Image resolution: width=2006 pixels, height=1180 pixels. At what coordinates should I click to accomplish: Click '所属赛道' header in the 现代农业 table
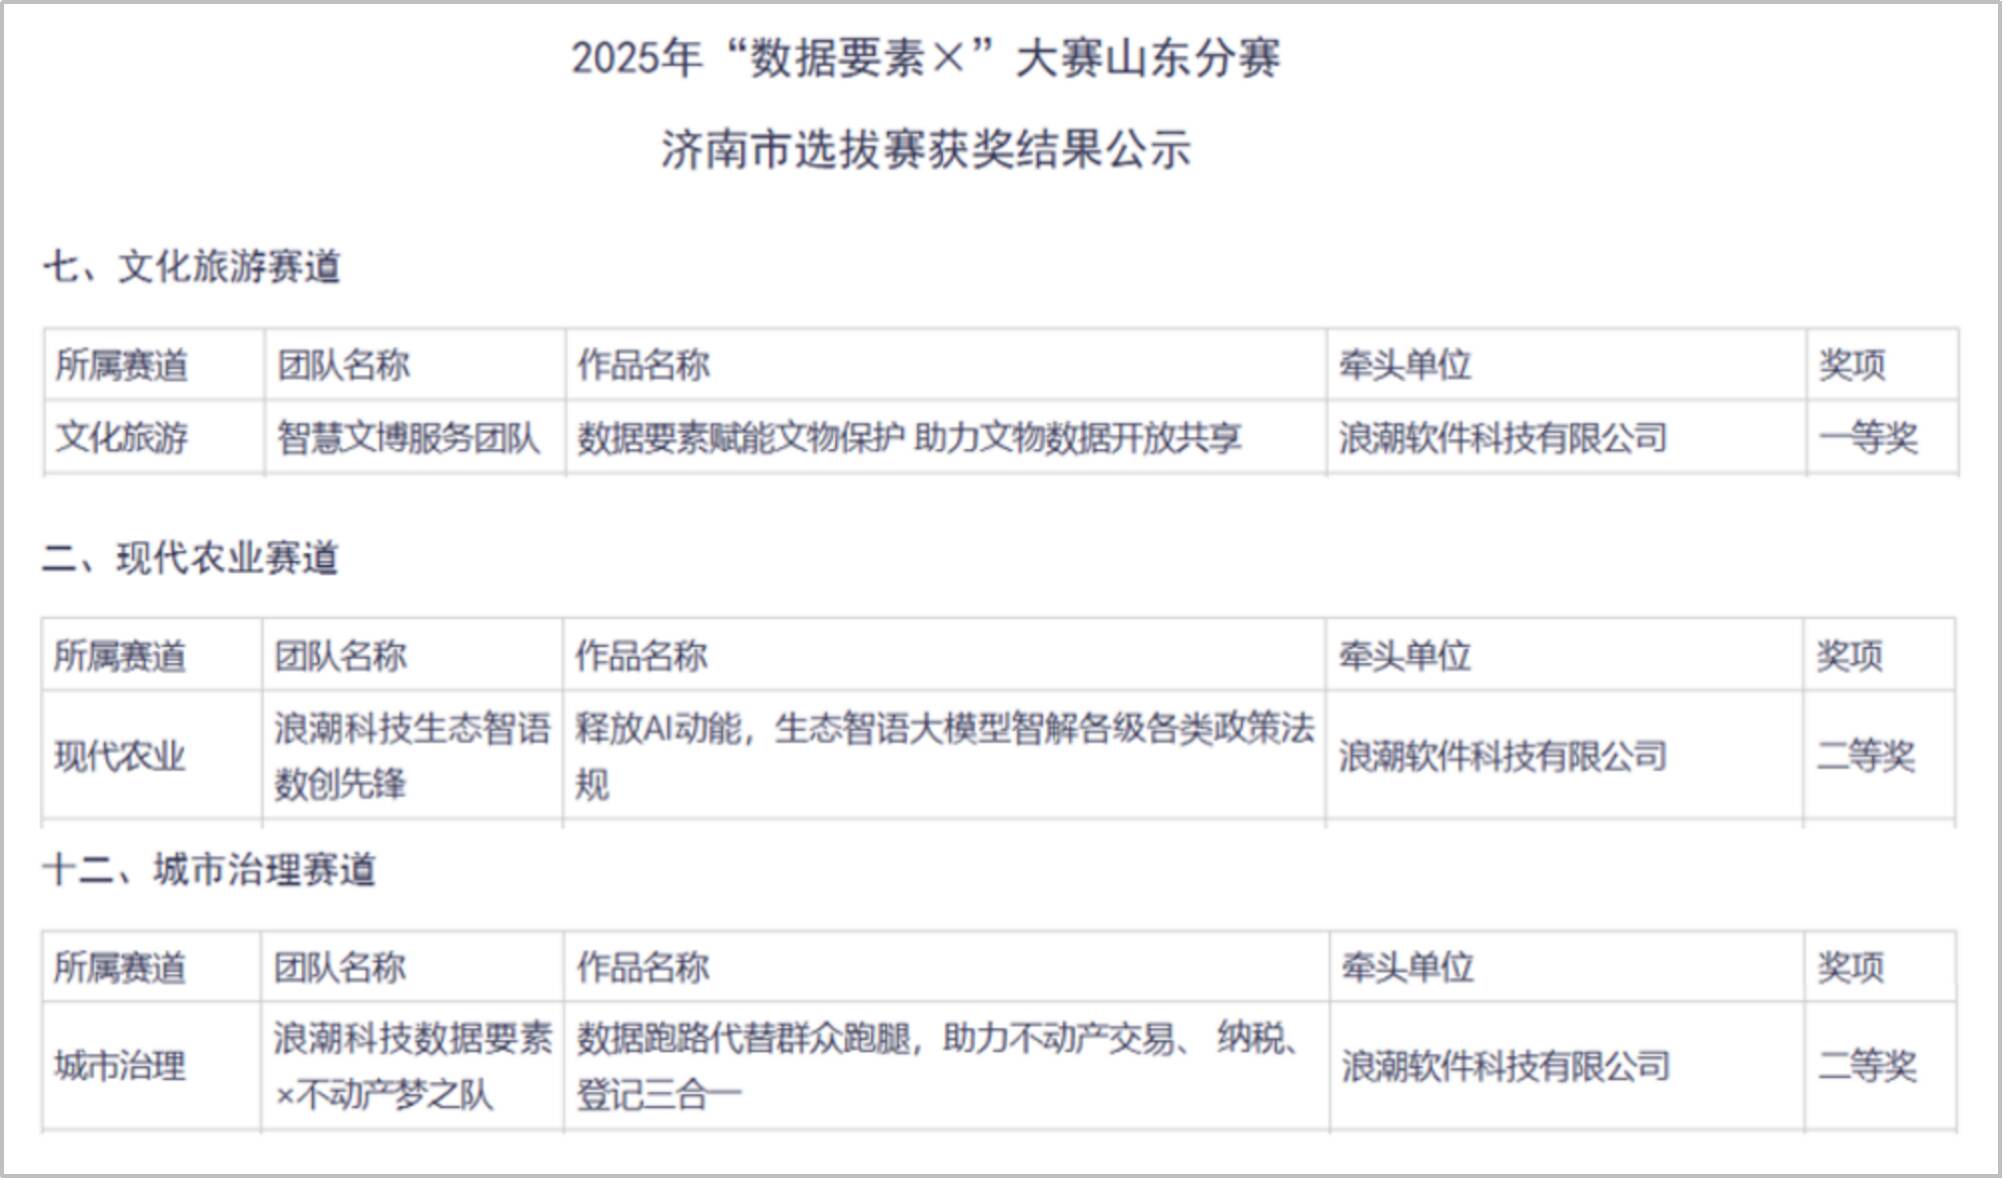click(x=120, y=656)
